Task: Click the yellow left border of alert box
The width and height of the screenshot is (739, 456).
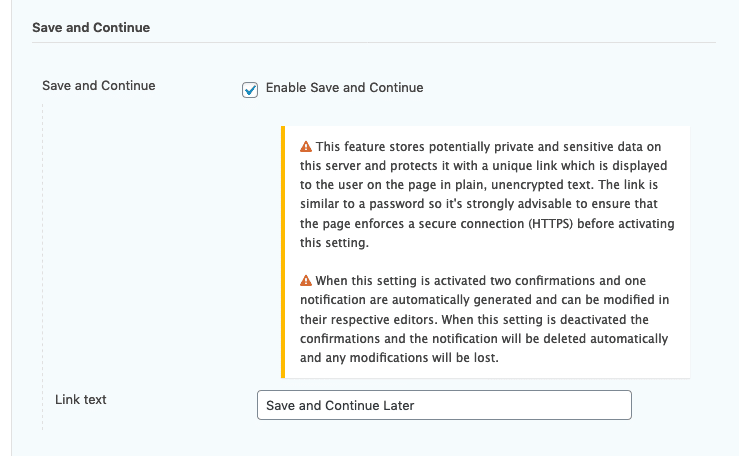Action: (283, 252)
